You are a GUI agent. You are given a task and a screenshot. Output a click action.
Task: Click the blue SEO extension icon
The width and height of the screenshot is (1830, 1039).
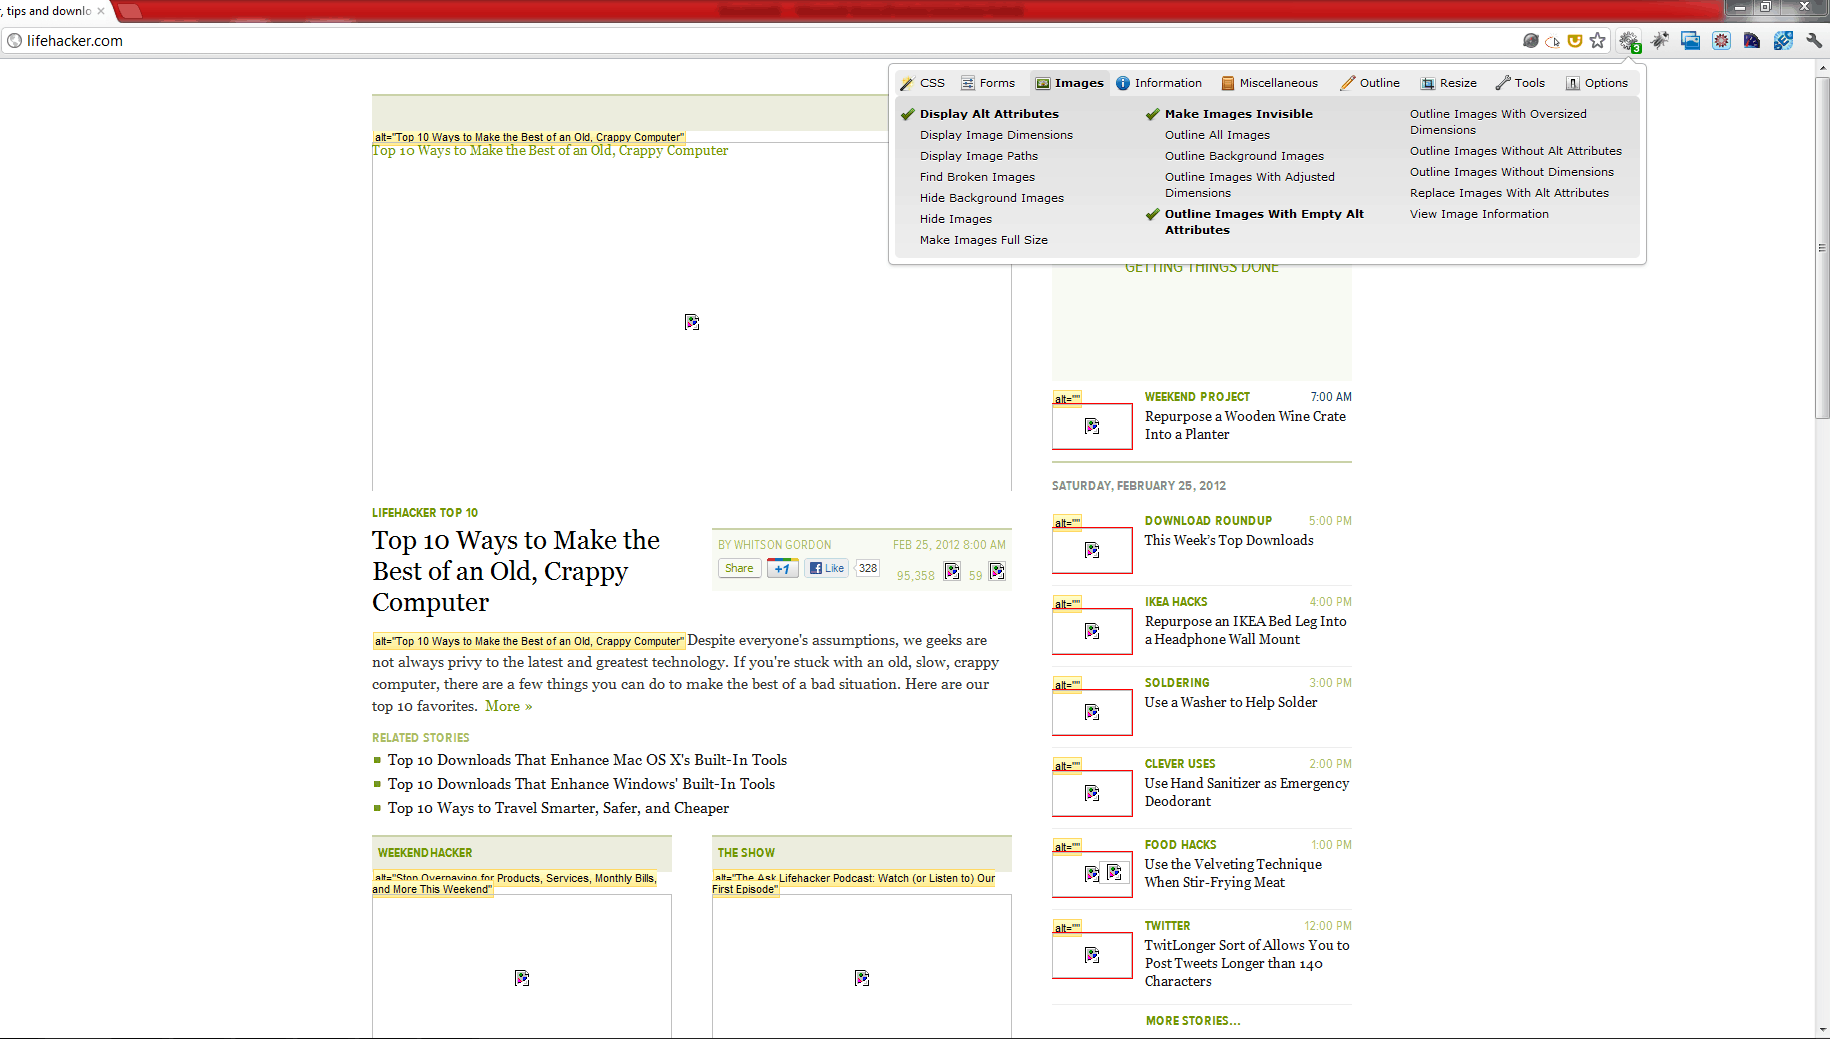tap(1783, 41)
